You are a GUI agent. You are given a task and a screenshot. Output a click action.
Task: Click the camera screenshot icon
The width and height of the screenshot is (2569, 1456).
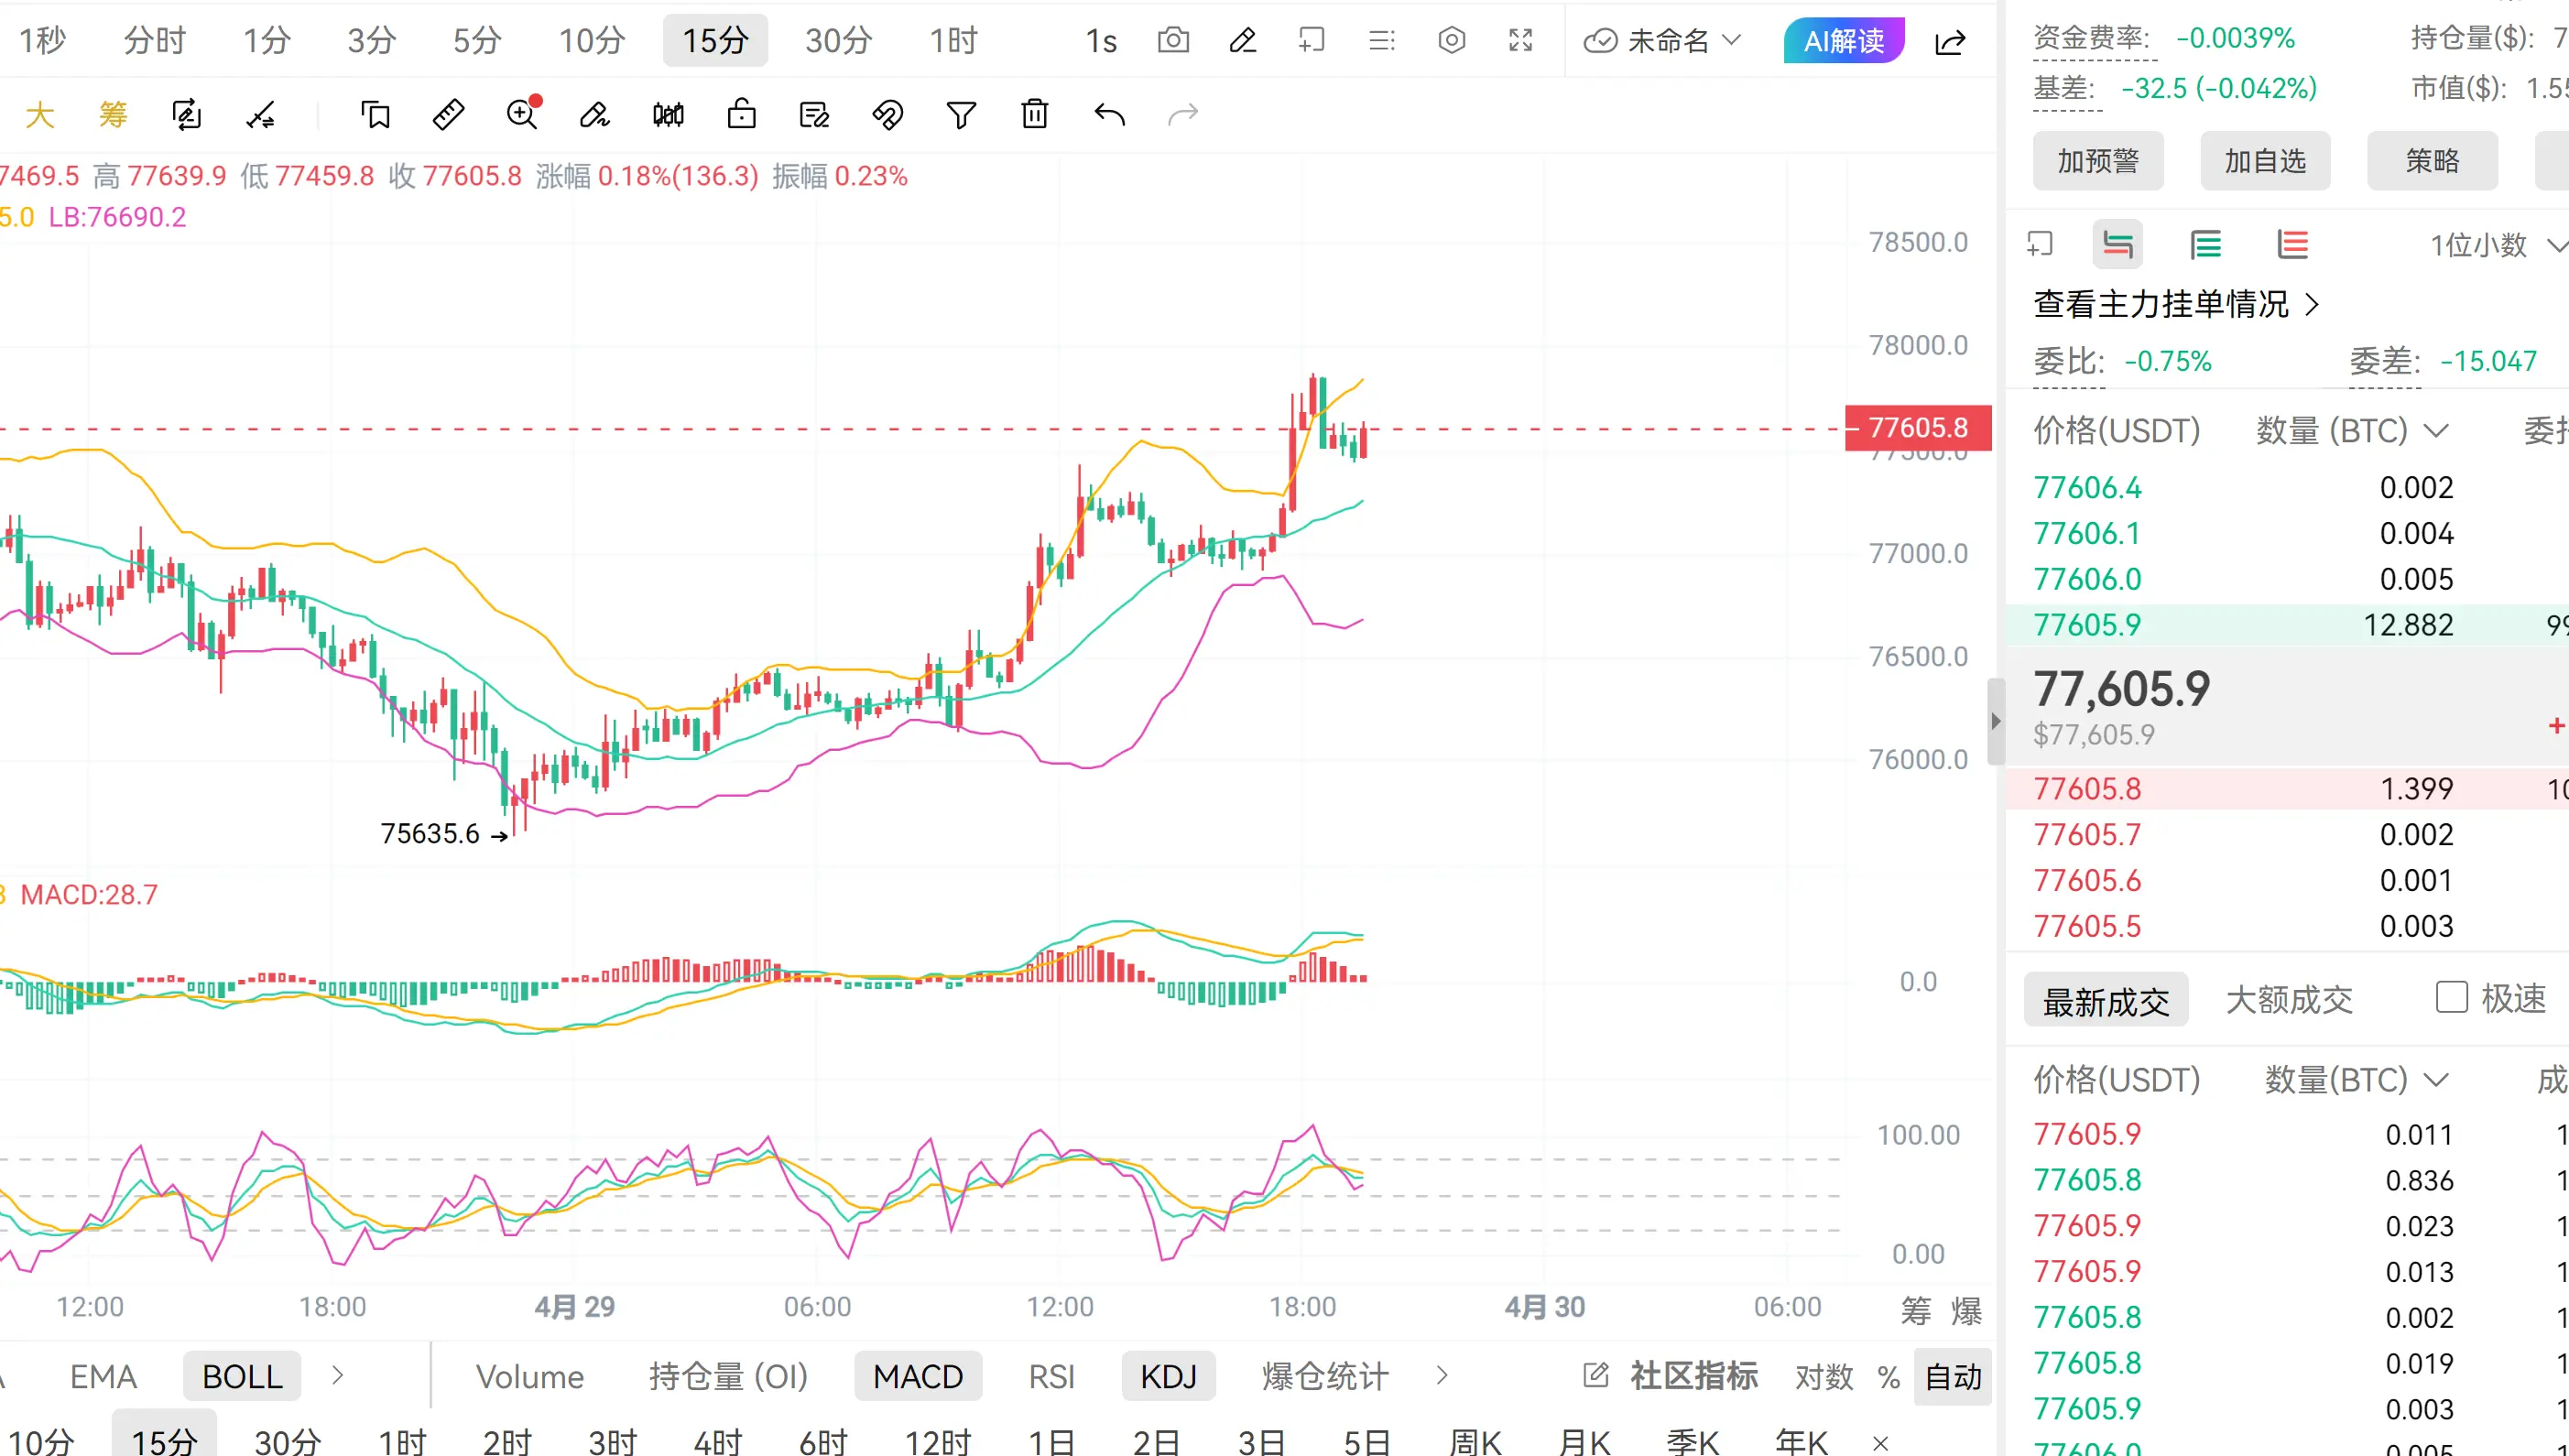1173,41
